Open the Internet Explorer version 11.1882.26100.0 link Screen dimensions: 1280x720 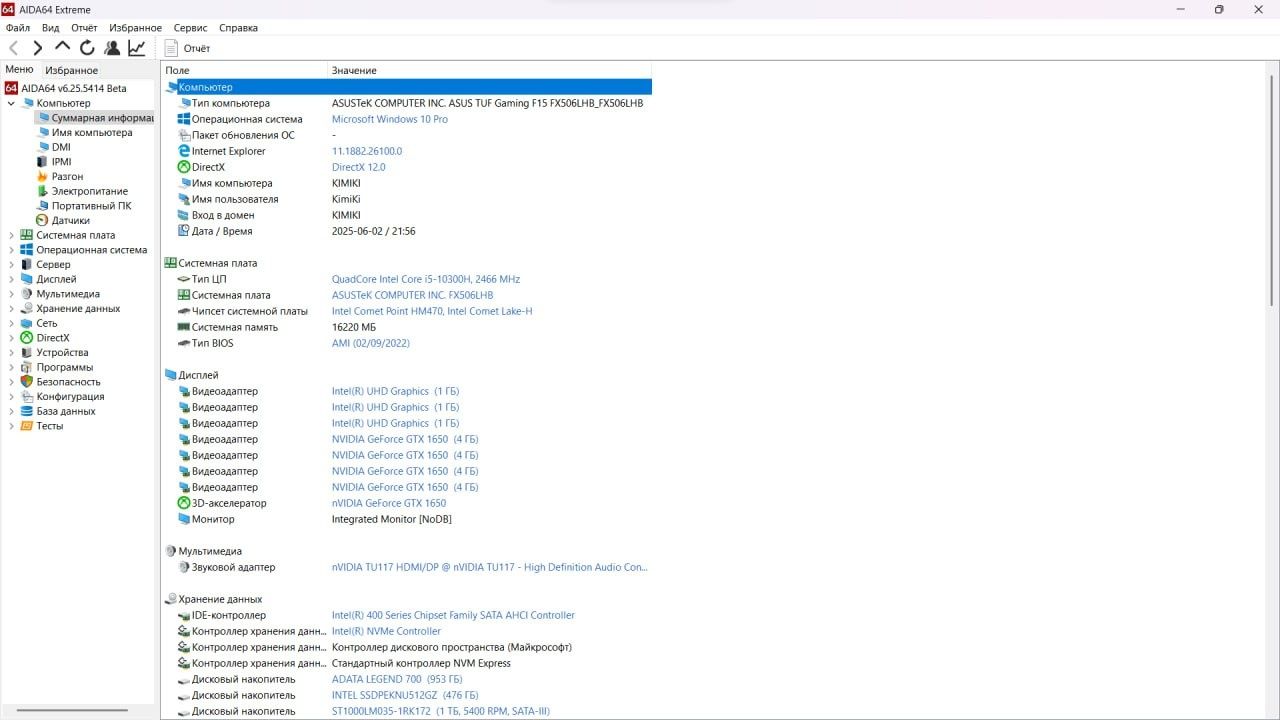[367, 151]
